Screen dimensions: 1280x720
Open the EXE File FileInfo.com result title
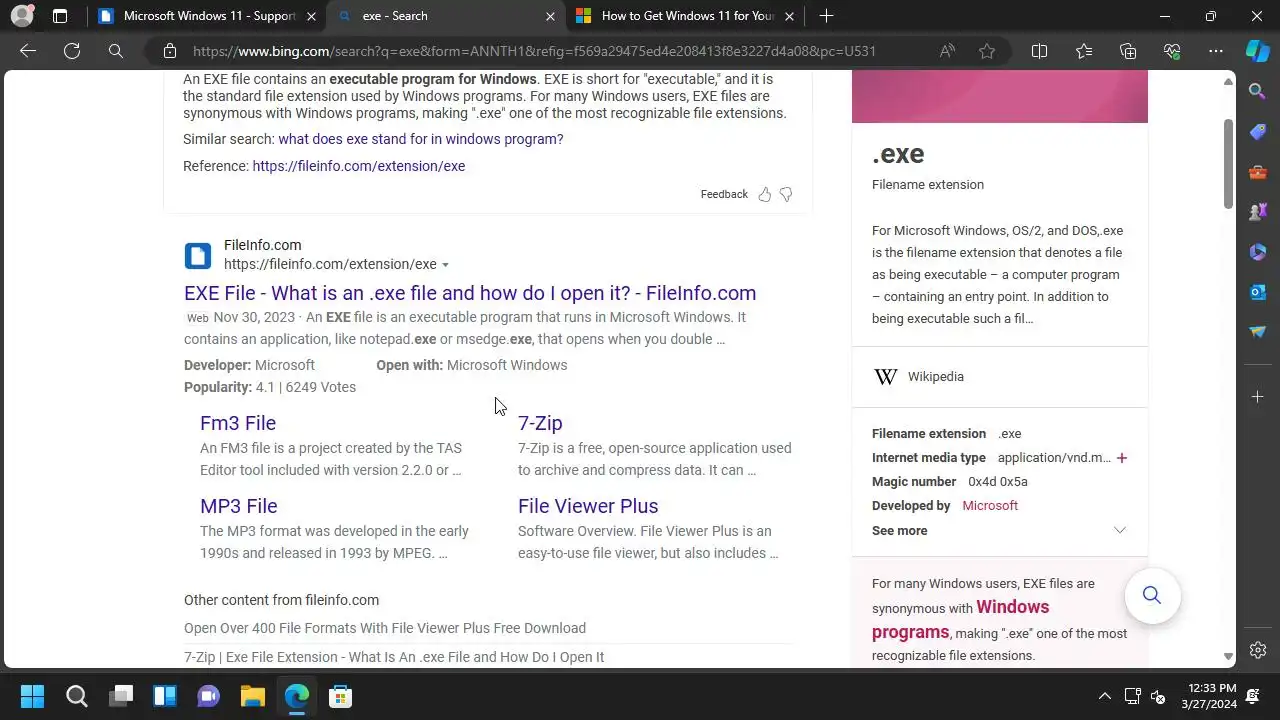pyautogui.click(x=470, y=293)
